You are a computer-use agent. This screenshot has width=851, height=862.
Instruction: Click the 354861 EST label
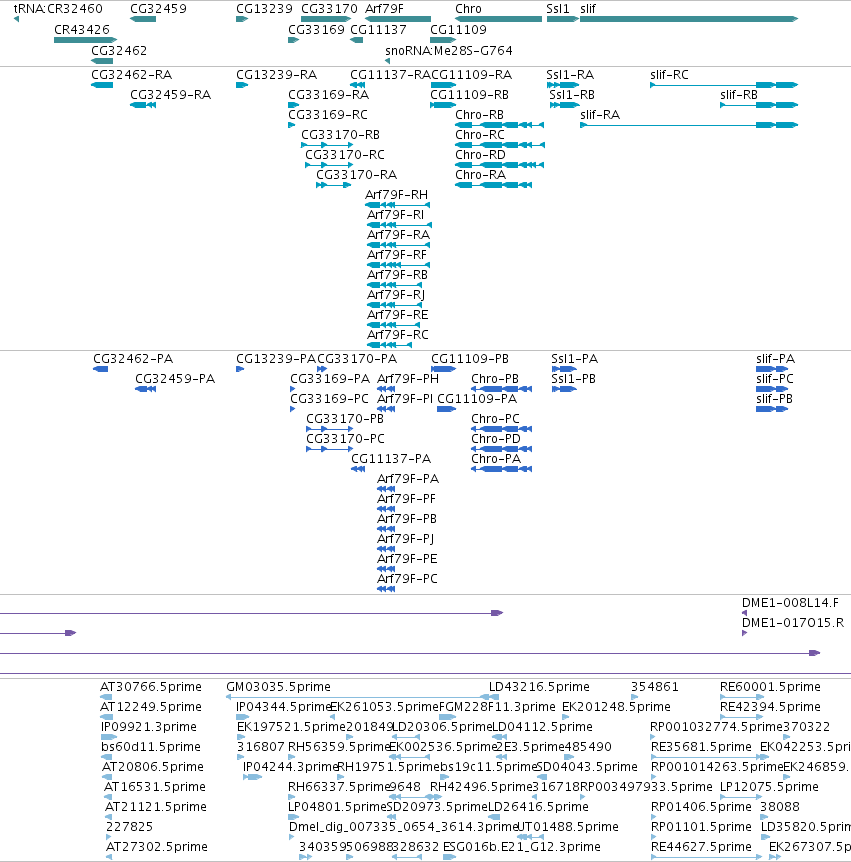(654, 687)
